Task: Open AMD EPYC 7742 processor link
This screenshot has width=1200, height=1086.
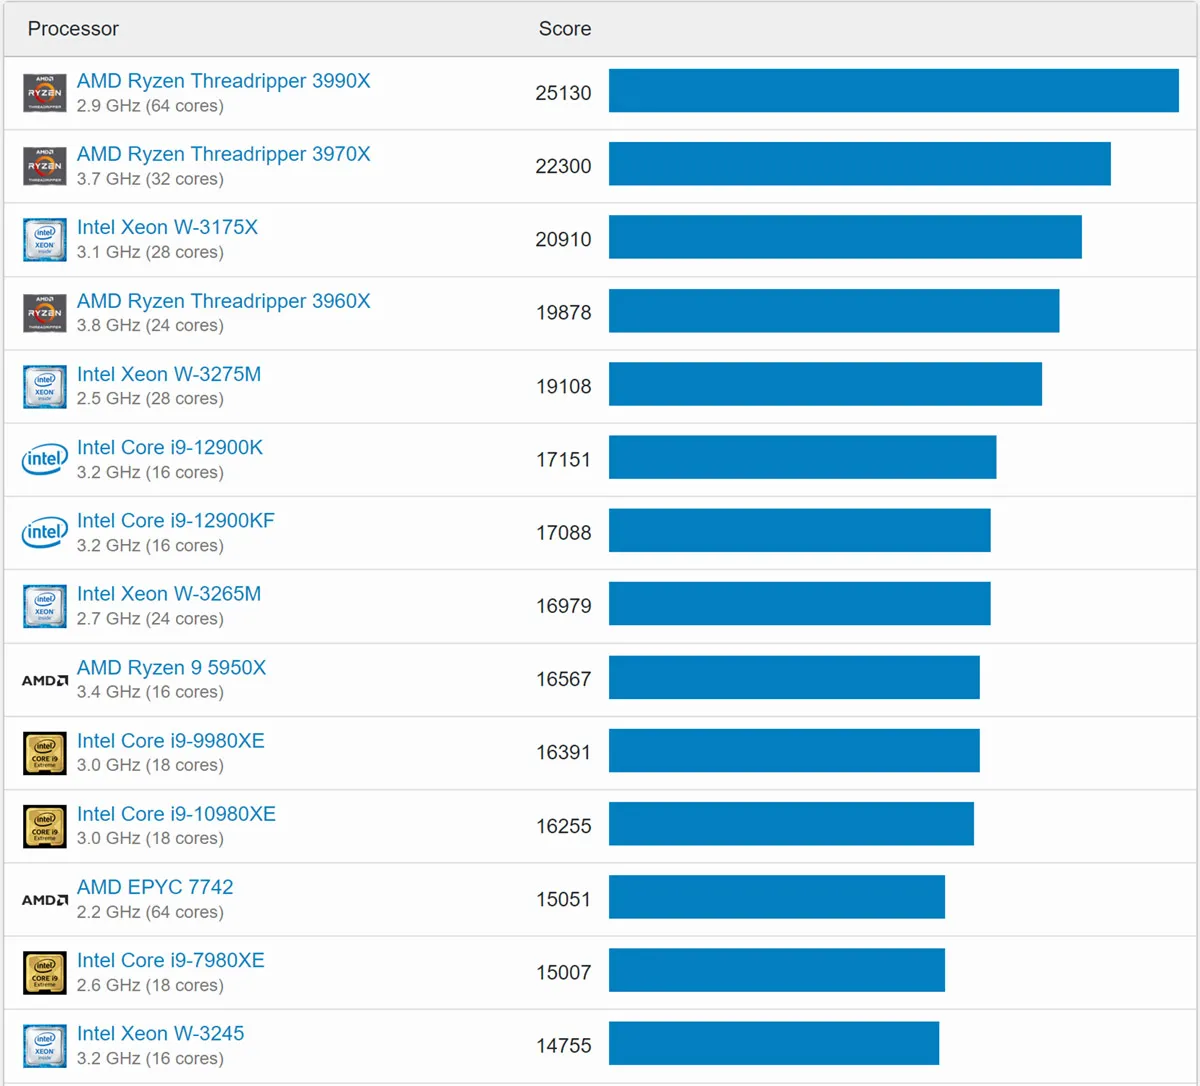Action: 155,887
